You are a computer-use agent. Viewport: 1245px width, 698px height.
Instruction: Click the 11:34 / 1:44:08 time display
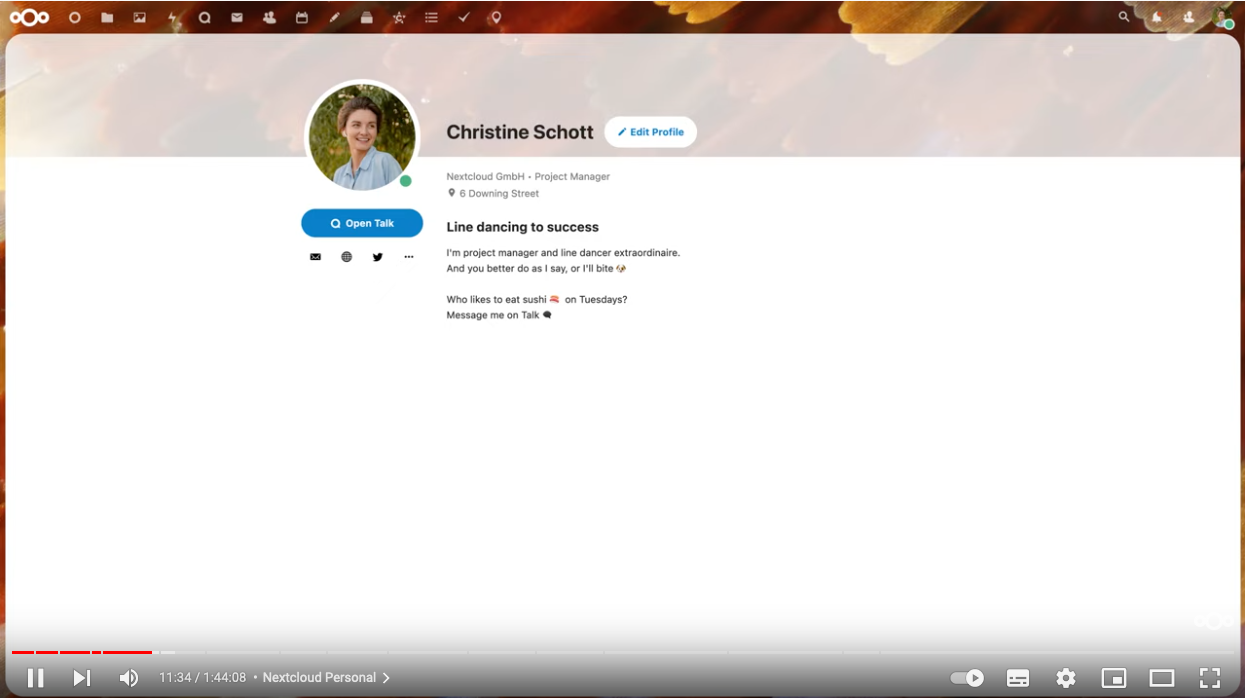pos(202,678)
